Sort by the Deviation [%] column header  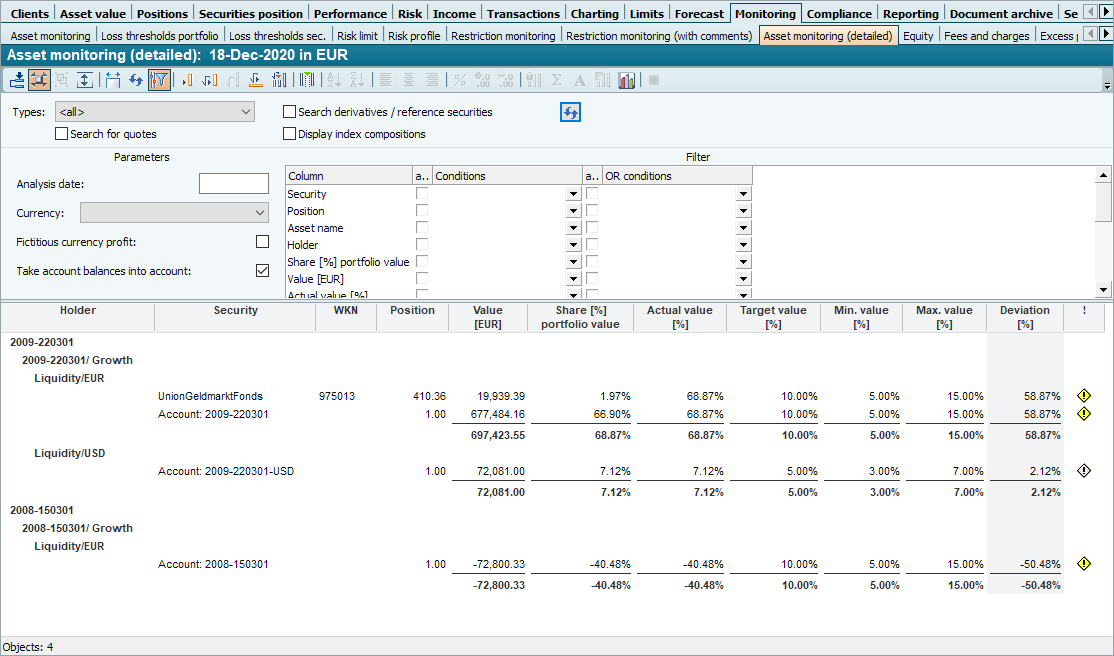(1024, 317)
